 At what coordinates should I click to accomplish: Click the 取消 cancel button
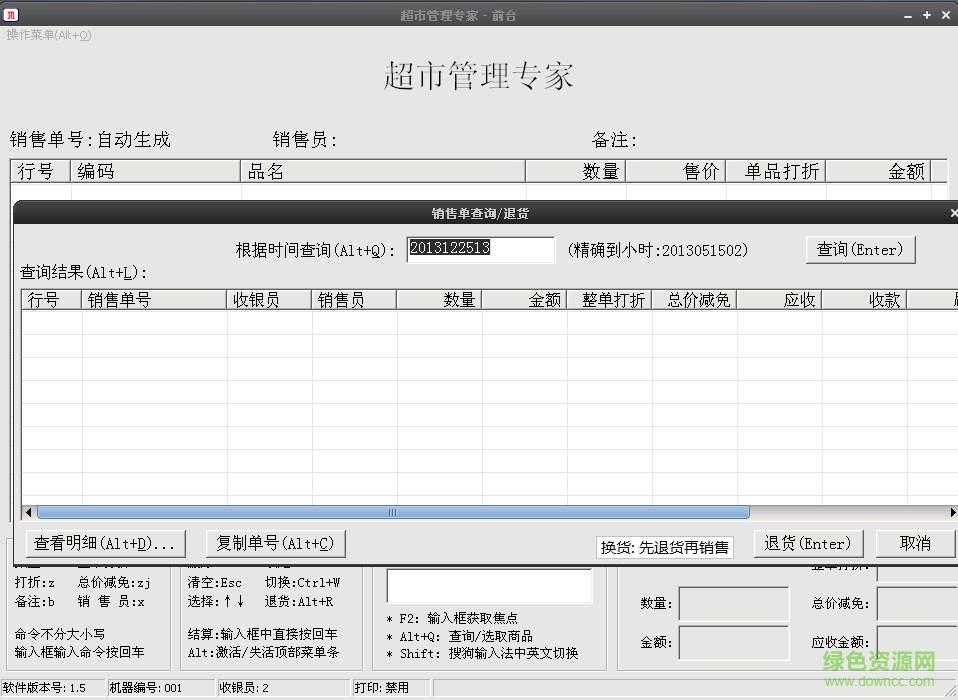point(914,543)
